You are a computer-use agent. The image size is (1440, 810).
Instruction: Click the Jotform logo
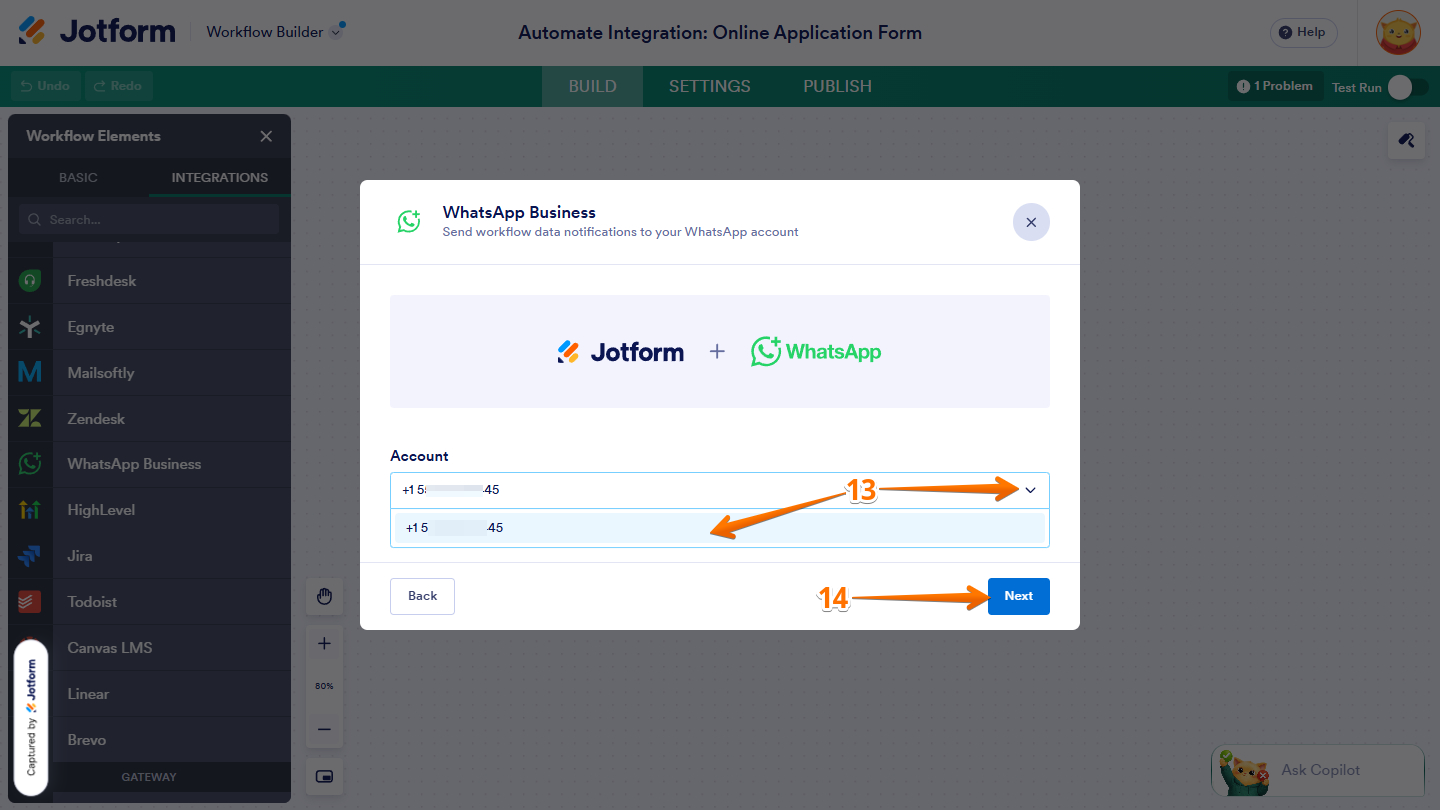click(x=97, y=31)
